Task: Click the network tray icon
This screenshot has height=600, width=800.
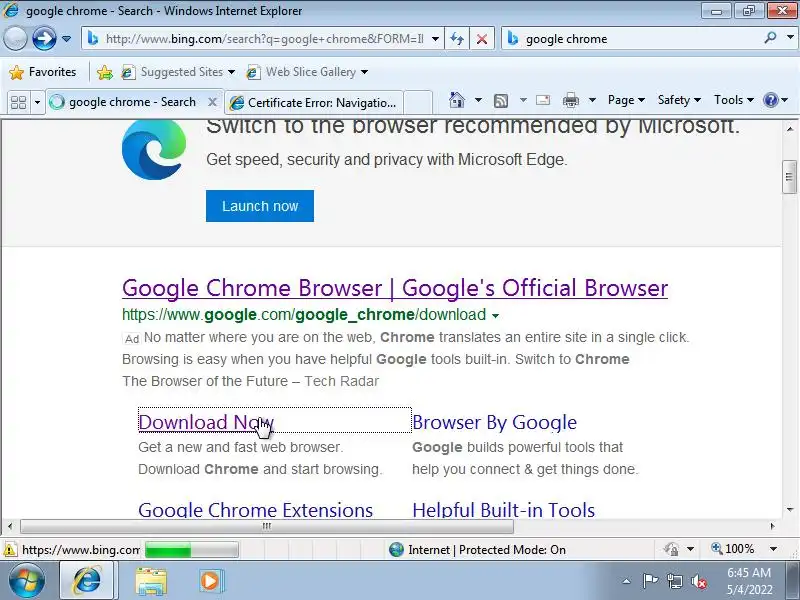Action: [674, 581]
